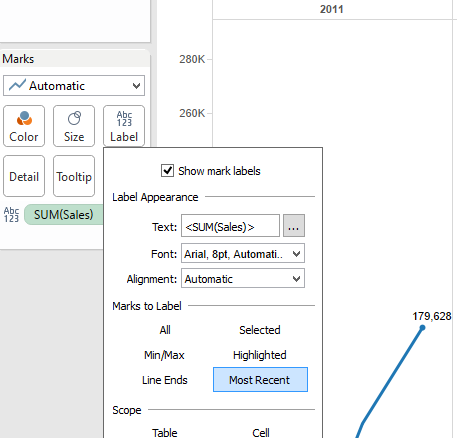
Task: Click the line chart data point
Action: (422, 328)
